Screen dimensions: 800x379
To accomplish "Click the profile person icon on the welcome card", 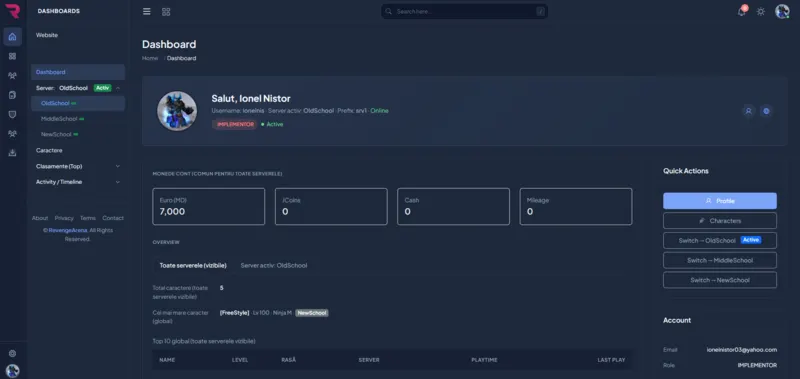I will (x=748, y=111).
